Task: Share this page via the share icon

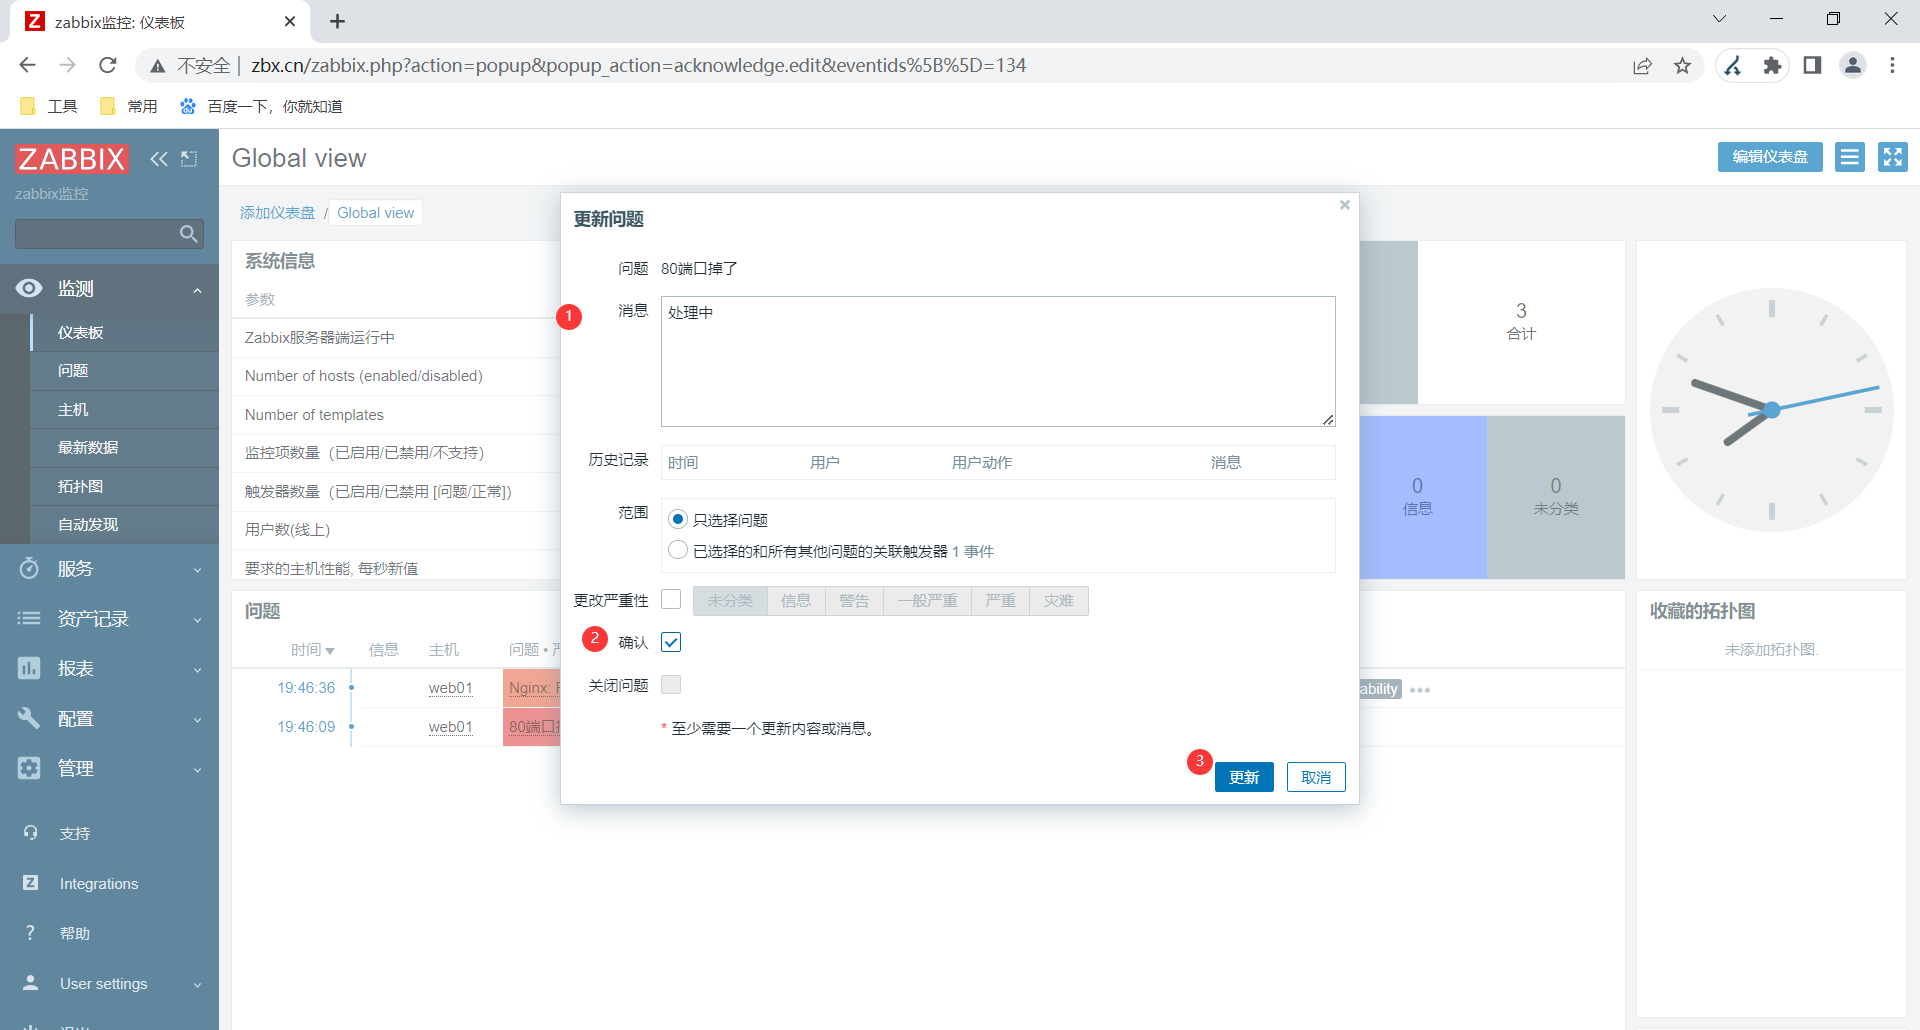Action: [1643, 66]
